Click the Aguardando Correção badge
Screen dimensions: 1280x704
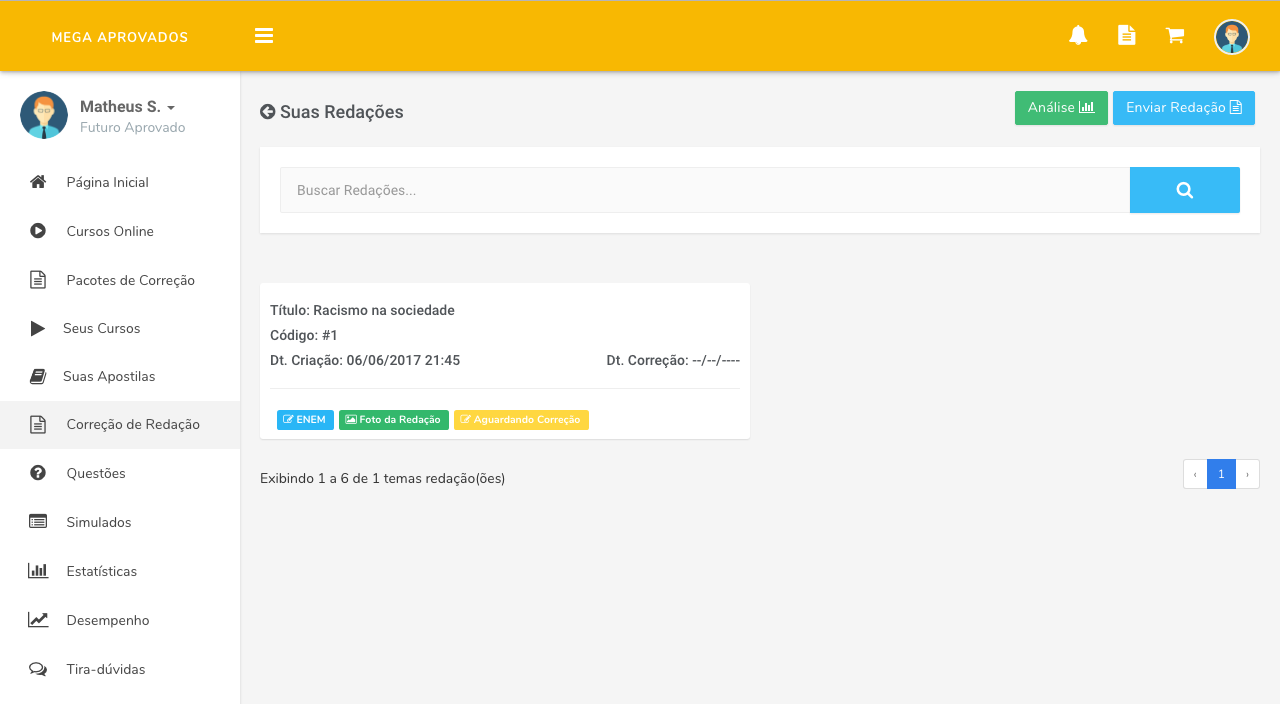pos(521,420)
